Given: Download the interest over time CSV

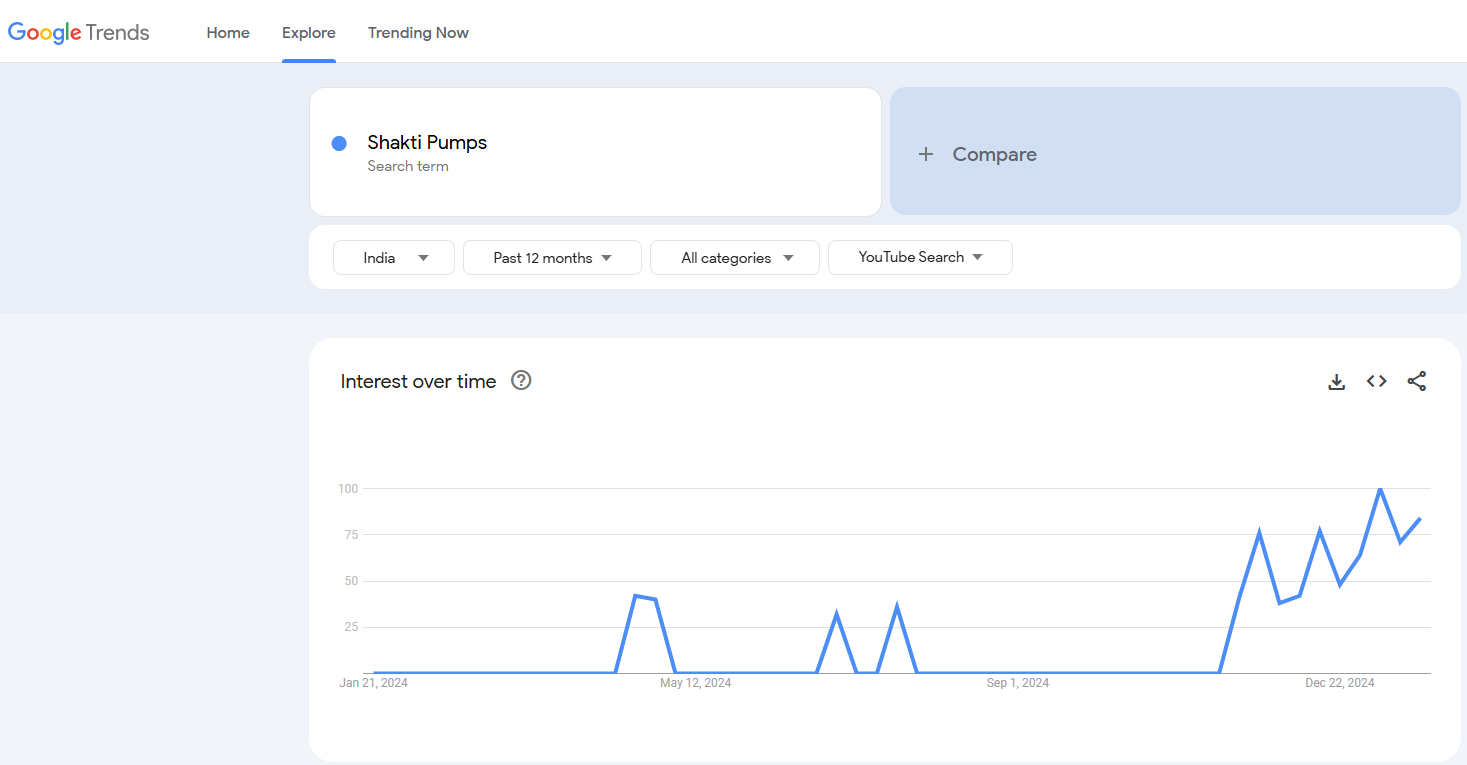Looking at the screenshot, I should pos(1337,381).
